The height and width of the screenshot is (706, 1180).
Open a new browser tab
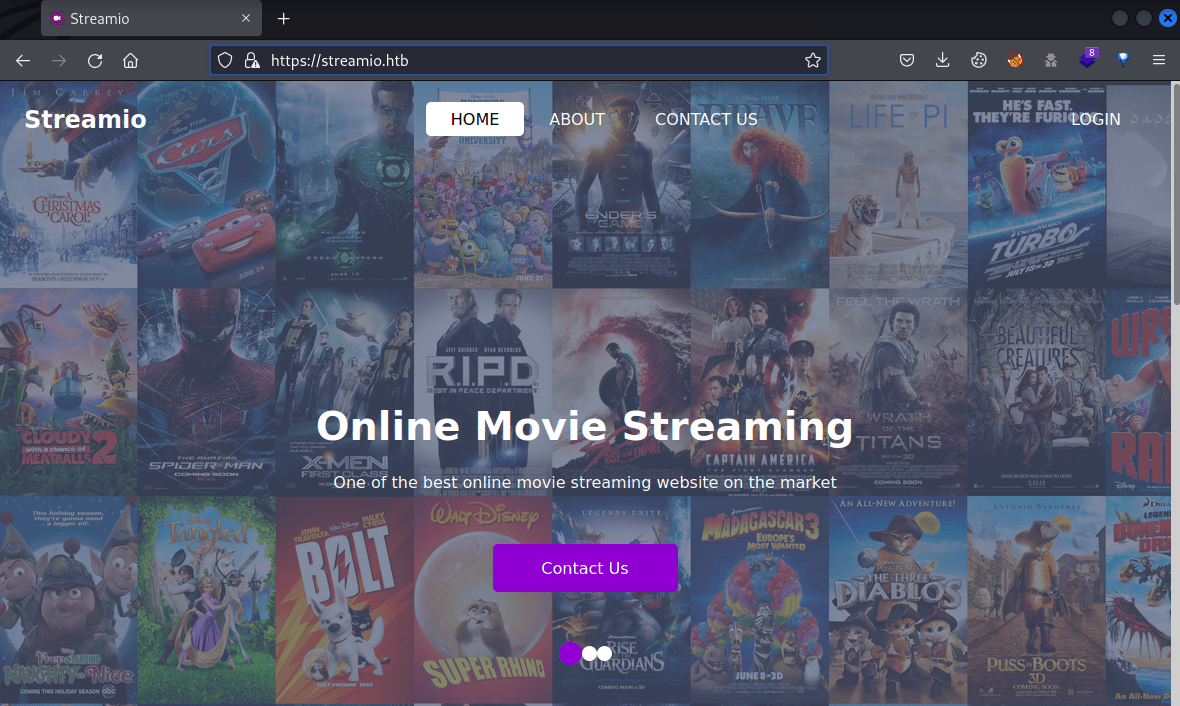click(x=283, y=19)
